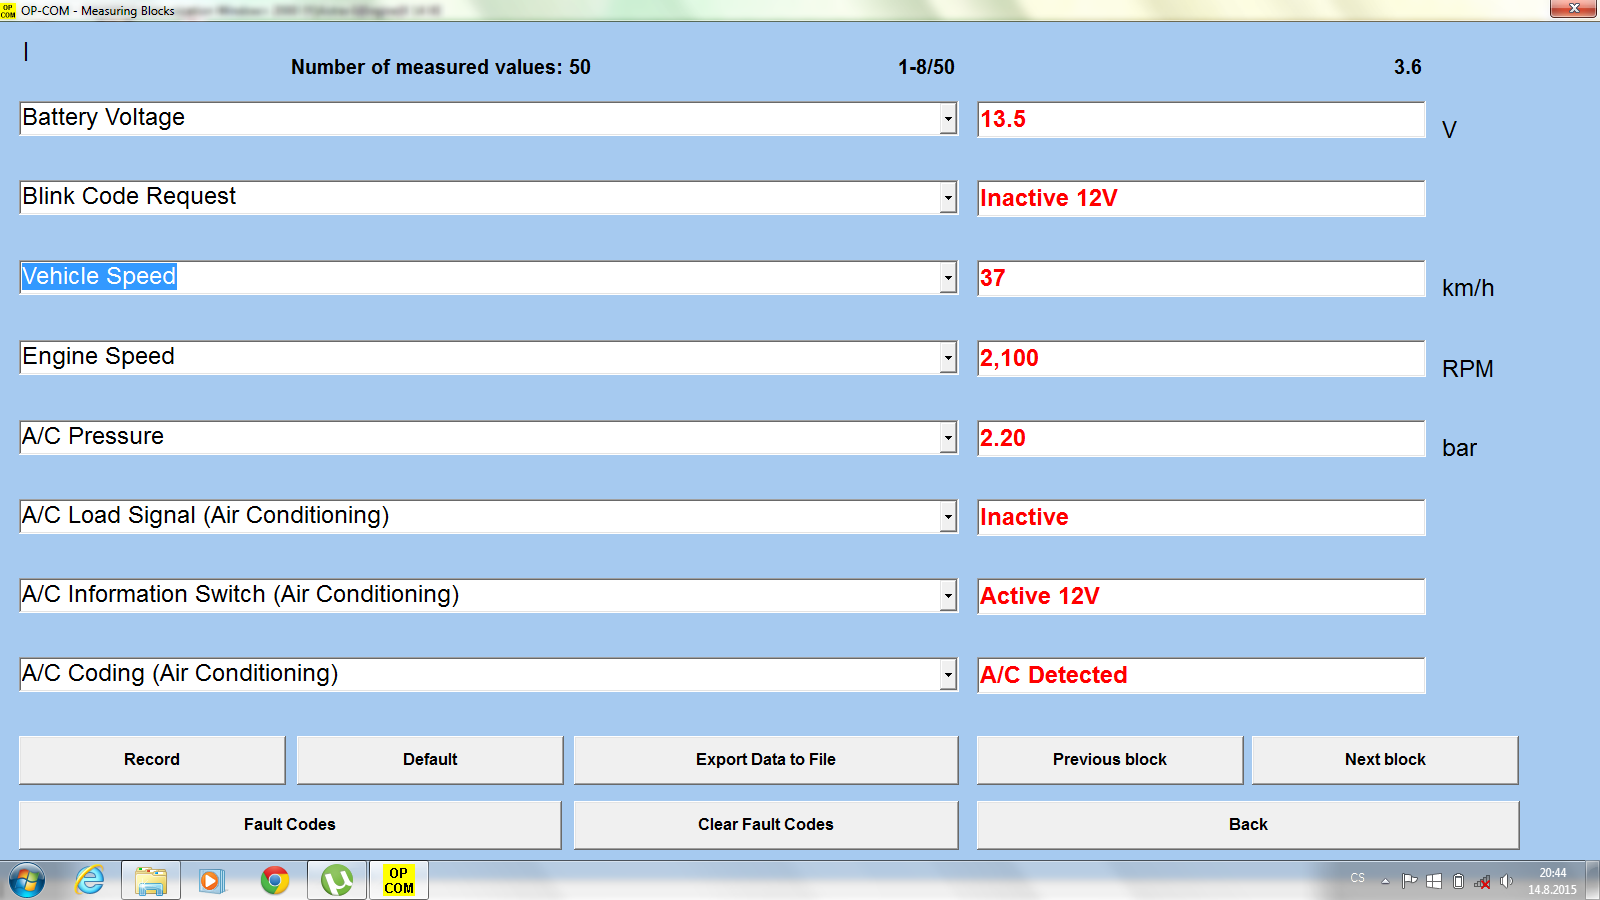Open Windows Explorer folder icon

coord(151,880)
